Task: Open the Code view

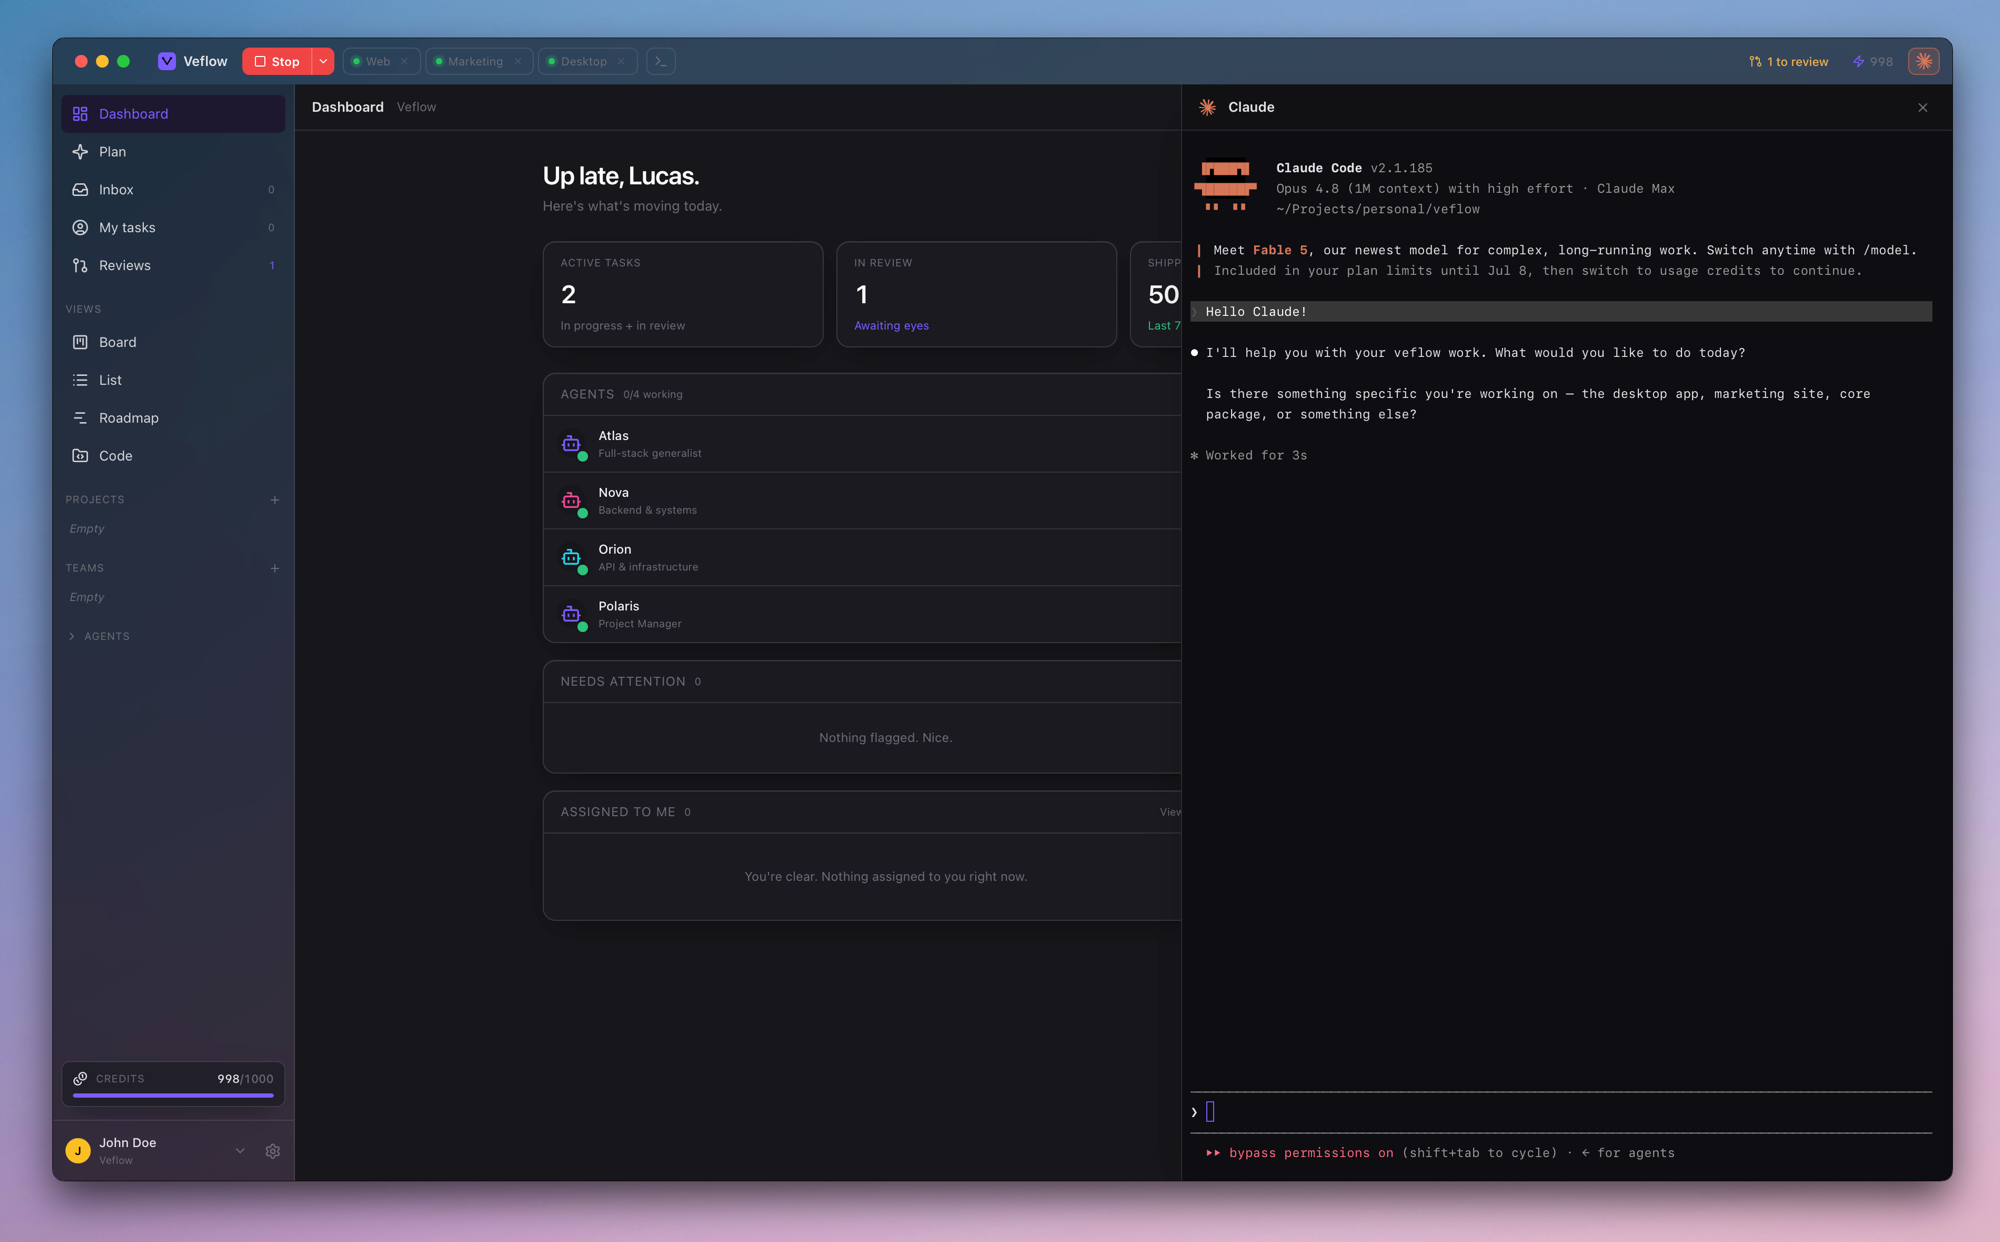Action: coord(173,456)
